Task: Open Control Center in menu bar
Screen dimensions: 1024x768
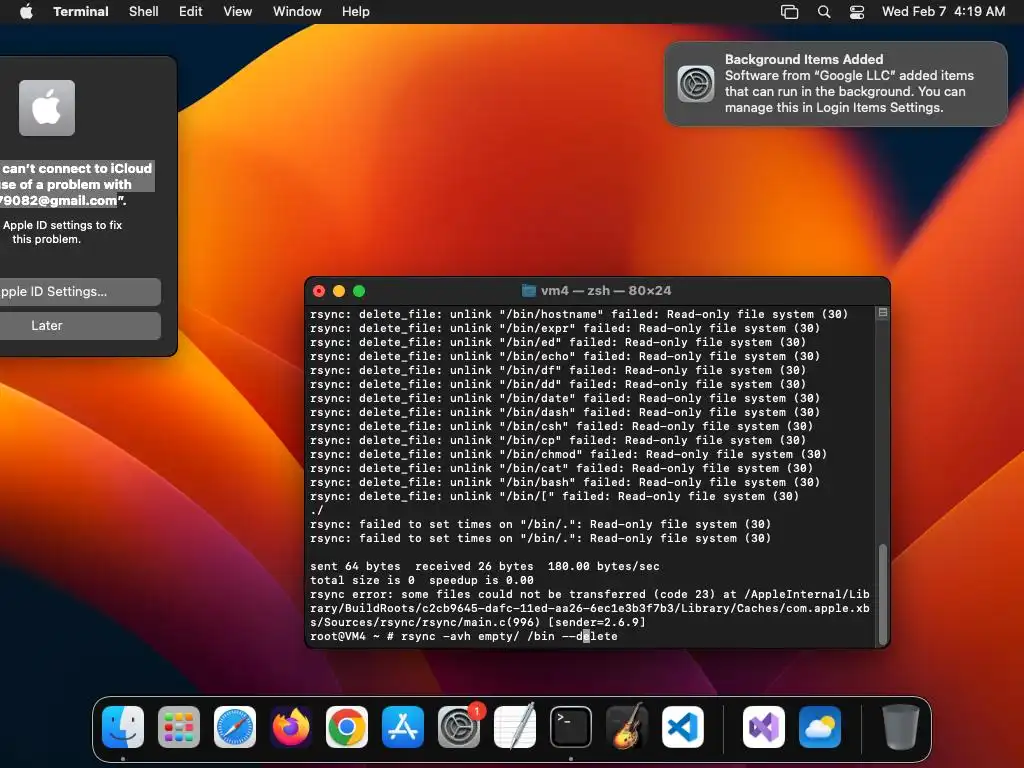Action: click(857, 11)
